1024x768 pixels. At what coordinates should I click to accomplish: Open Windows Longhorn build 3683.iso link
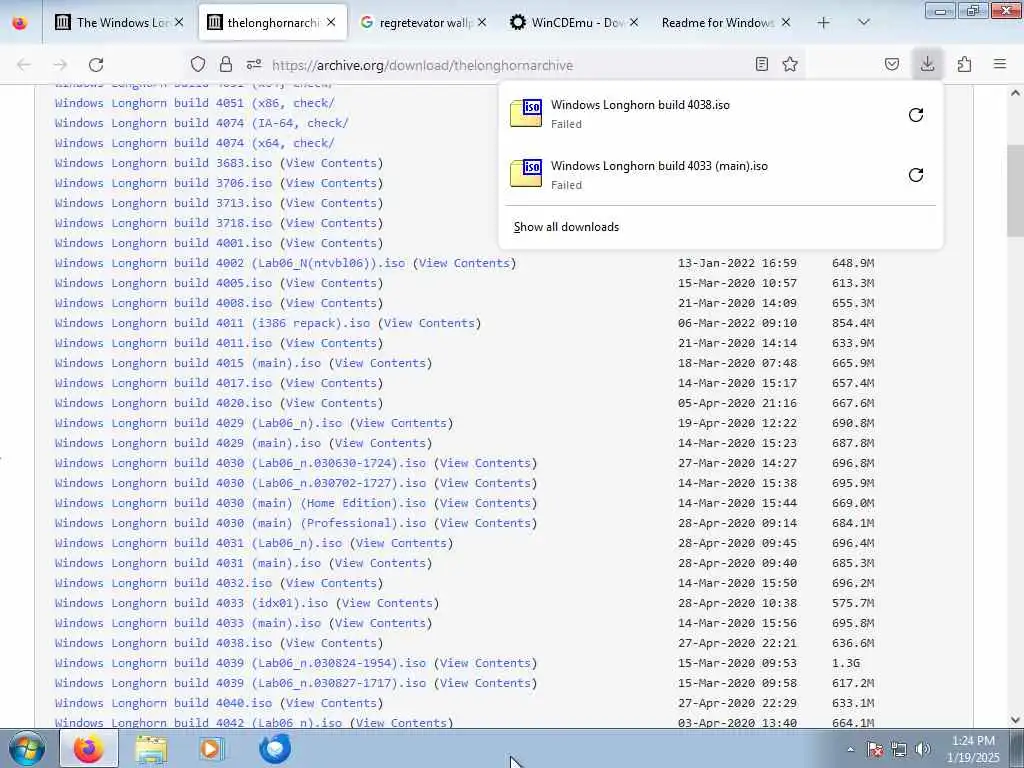point(163,163)
